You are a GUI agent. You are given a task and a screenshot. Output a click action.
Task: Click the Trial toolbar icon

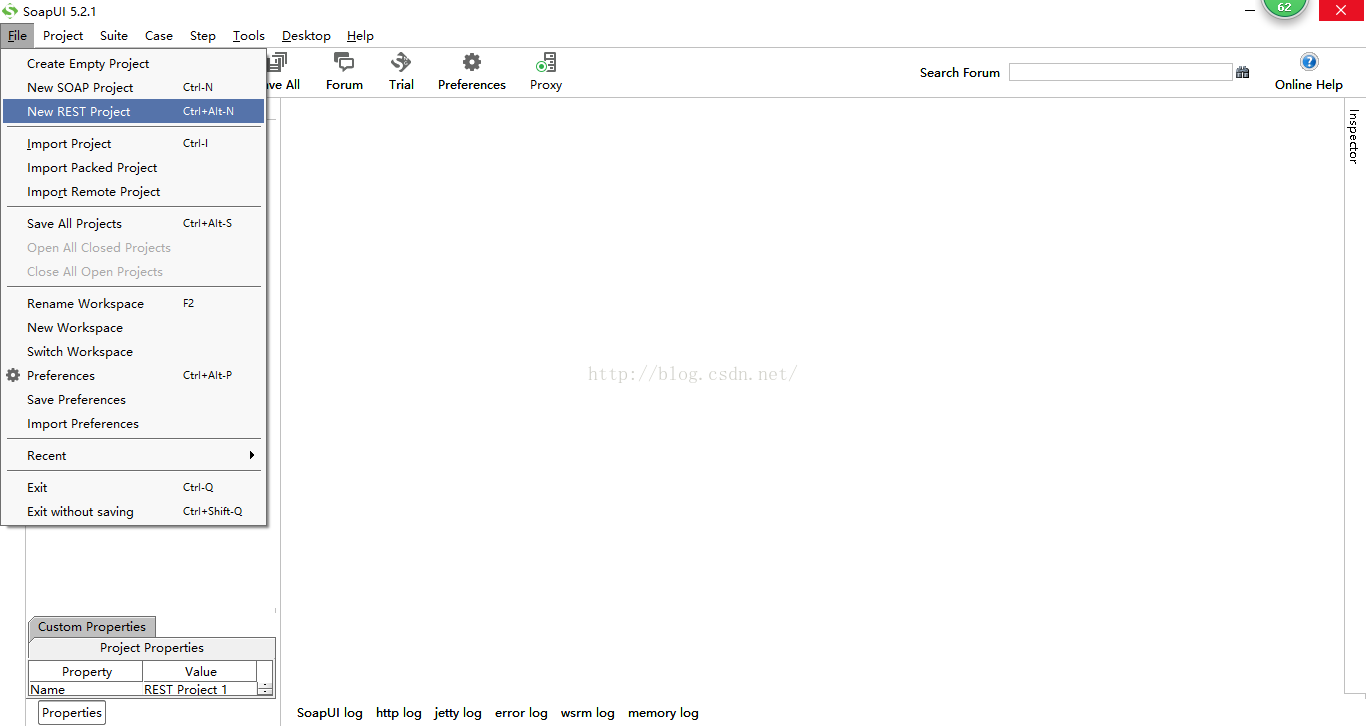[401, 63]
